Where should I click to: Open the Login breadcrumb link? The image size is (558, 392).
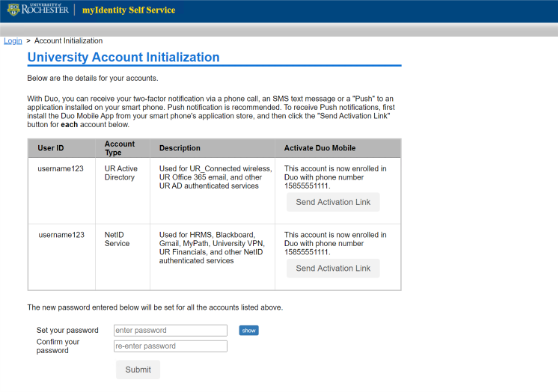pyautogui.click(x=13, y=41)
